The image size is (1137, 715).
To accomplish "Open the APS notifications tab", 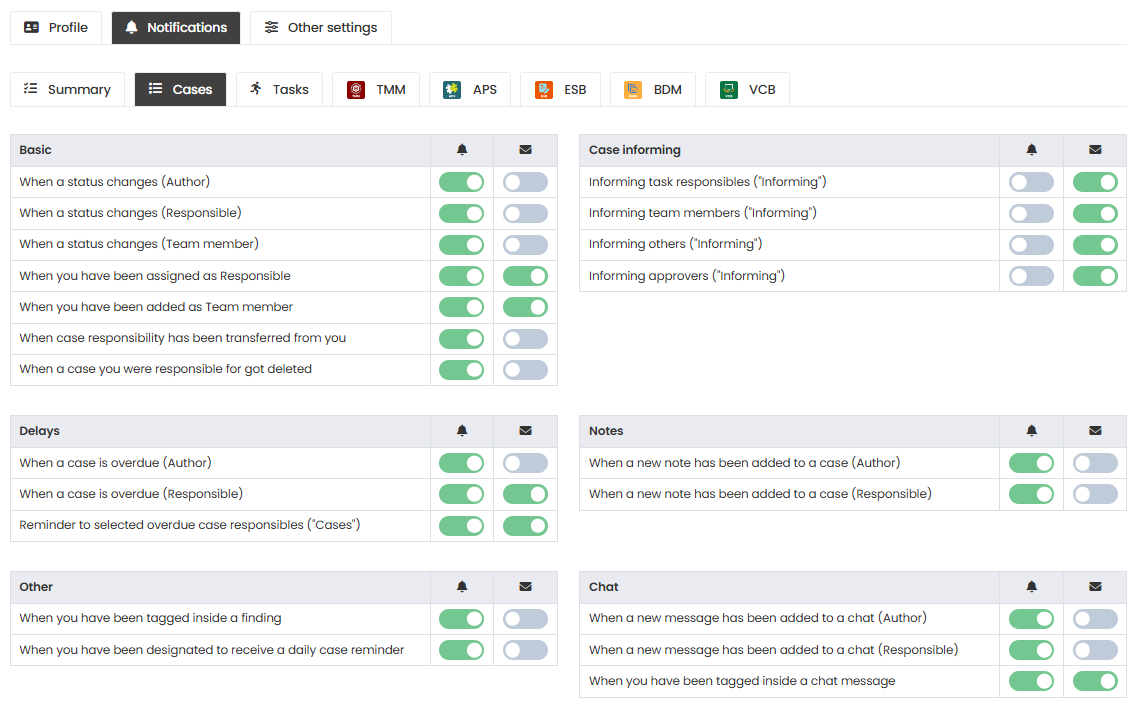I will 470,89.
